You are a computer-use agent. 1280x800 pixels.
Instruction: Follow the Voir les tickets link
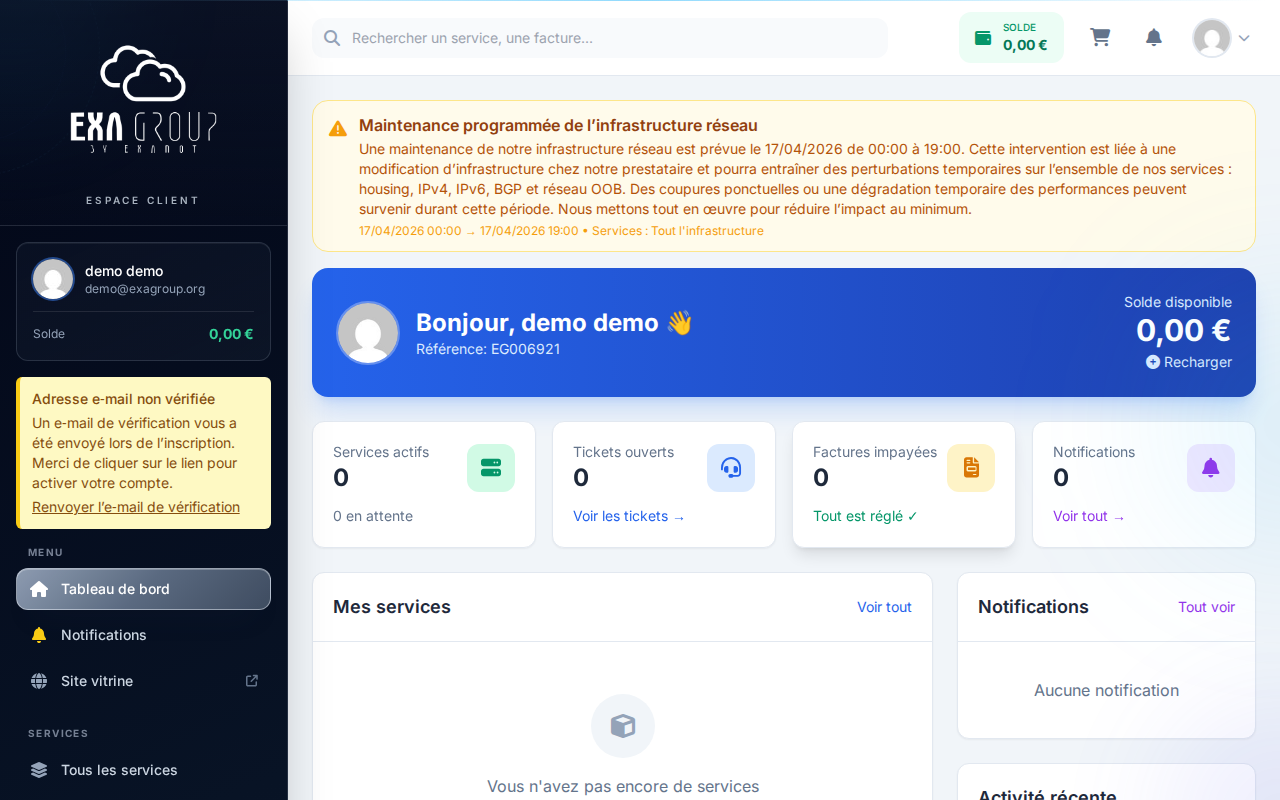coord(629,516)
